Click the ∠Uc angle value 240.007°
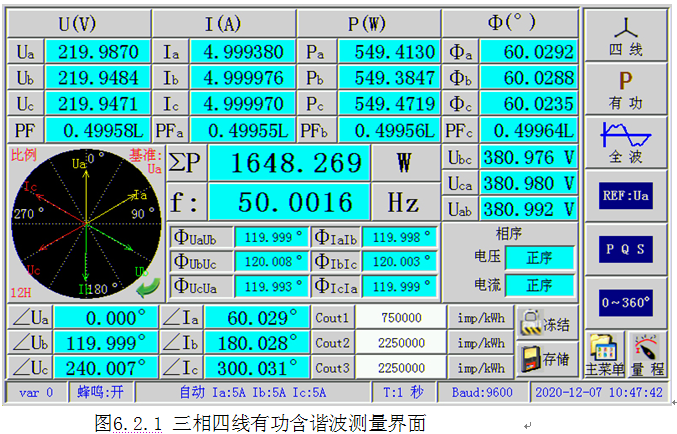This screenshot has height=434, width=677. (x=106, y=368)
